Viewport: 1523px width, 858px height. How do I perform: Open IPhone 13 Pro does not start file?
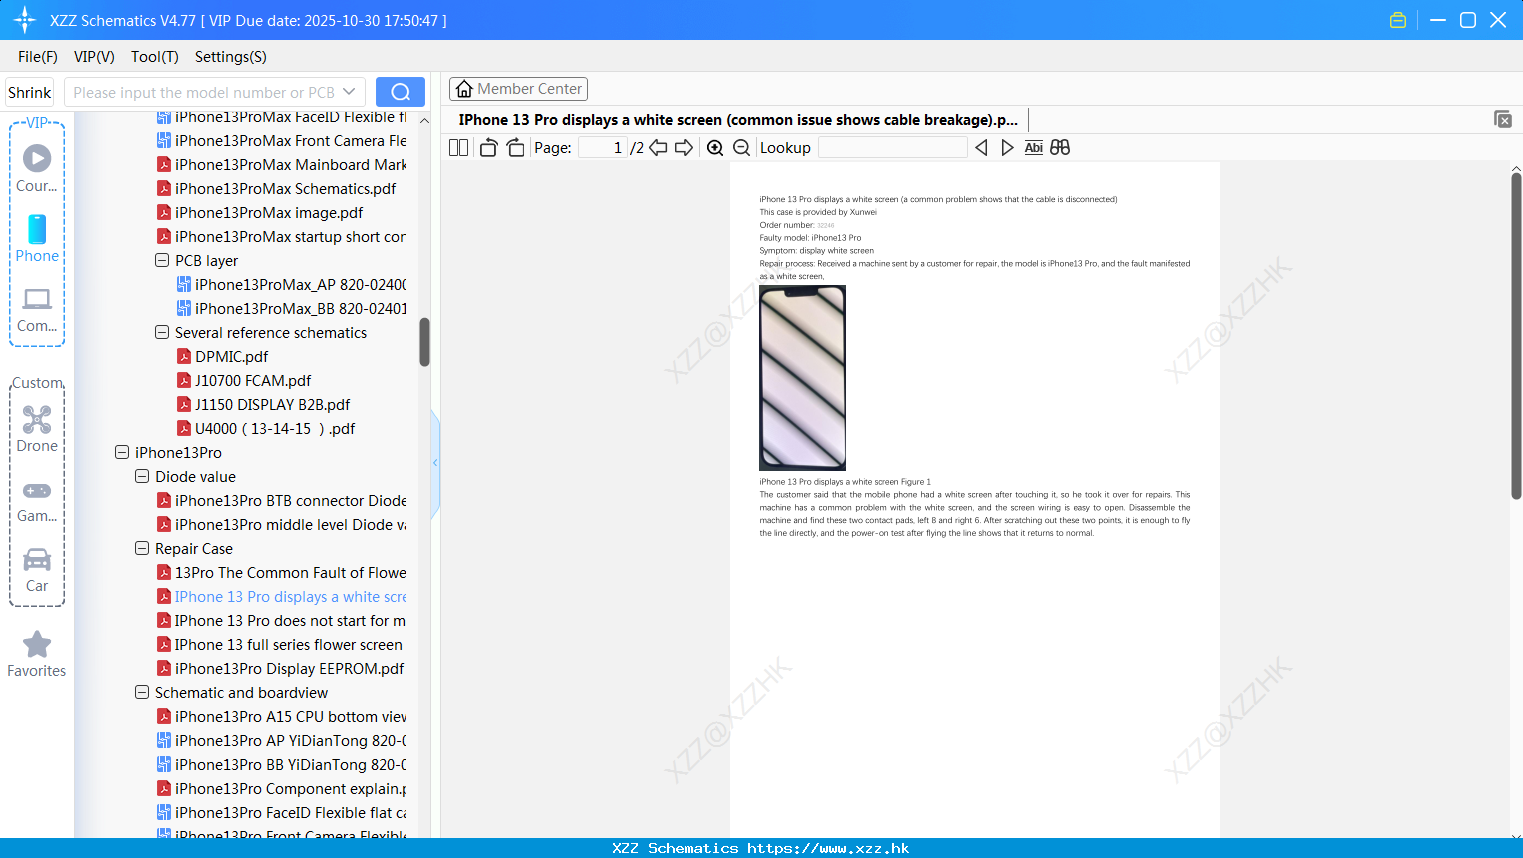click(x=282, y=620)
